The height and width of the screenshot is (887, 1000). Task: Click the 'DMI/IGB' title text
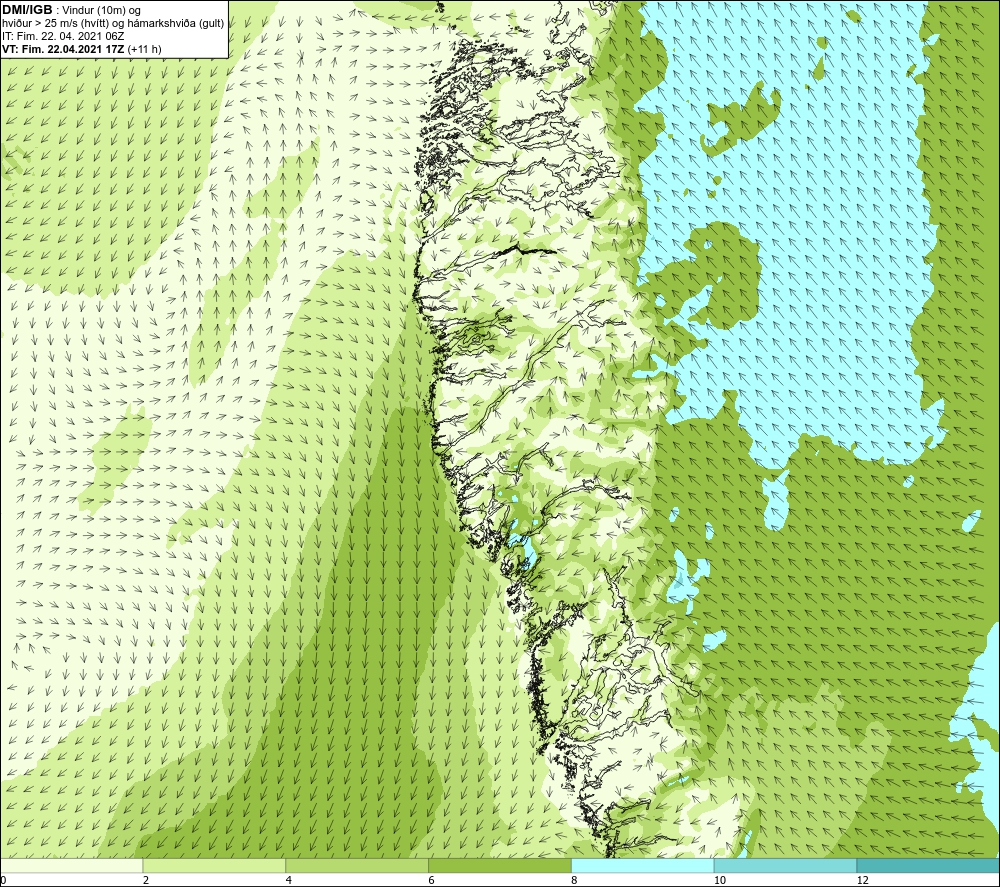coord(27,10)
